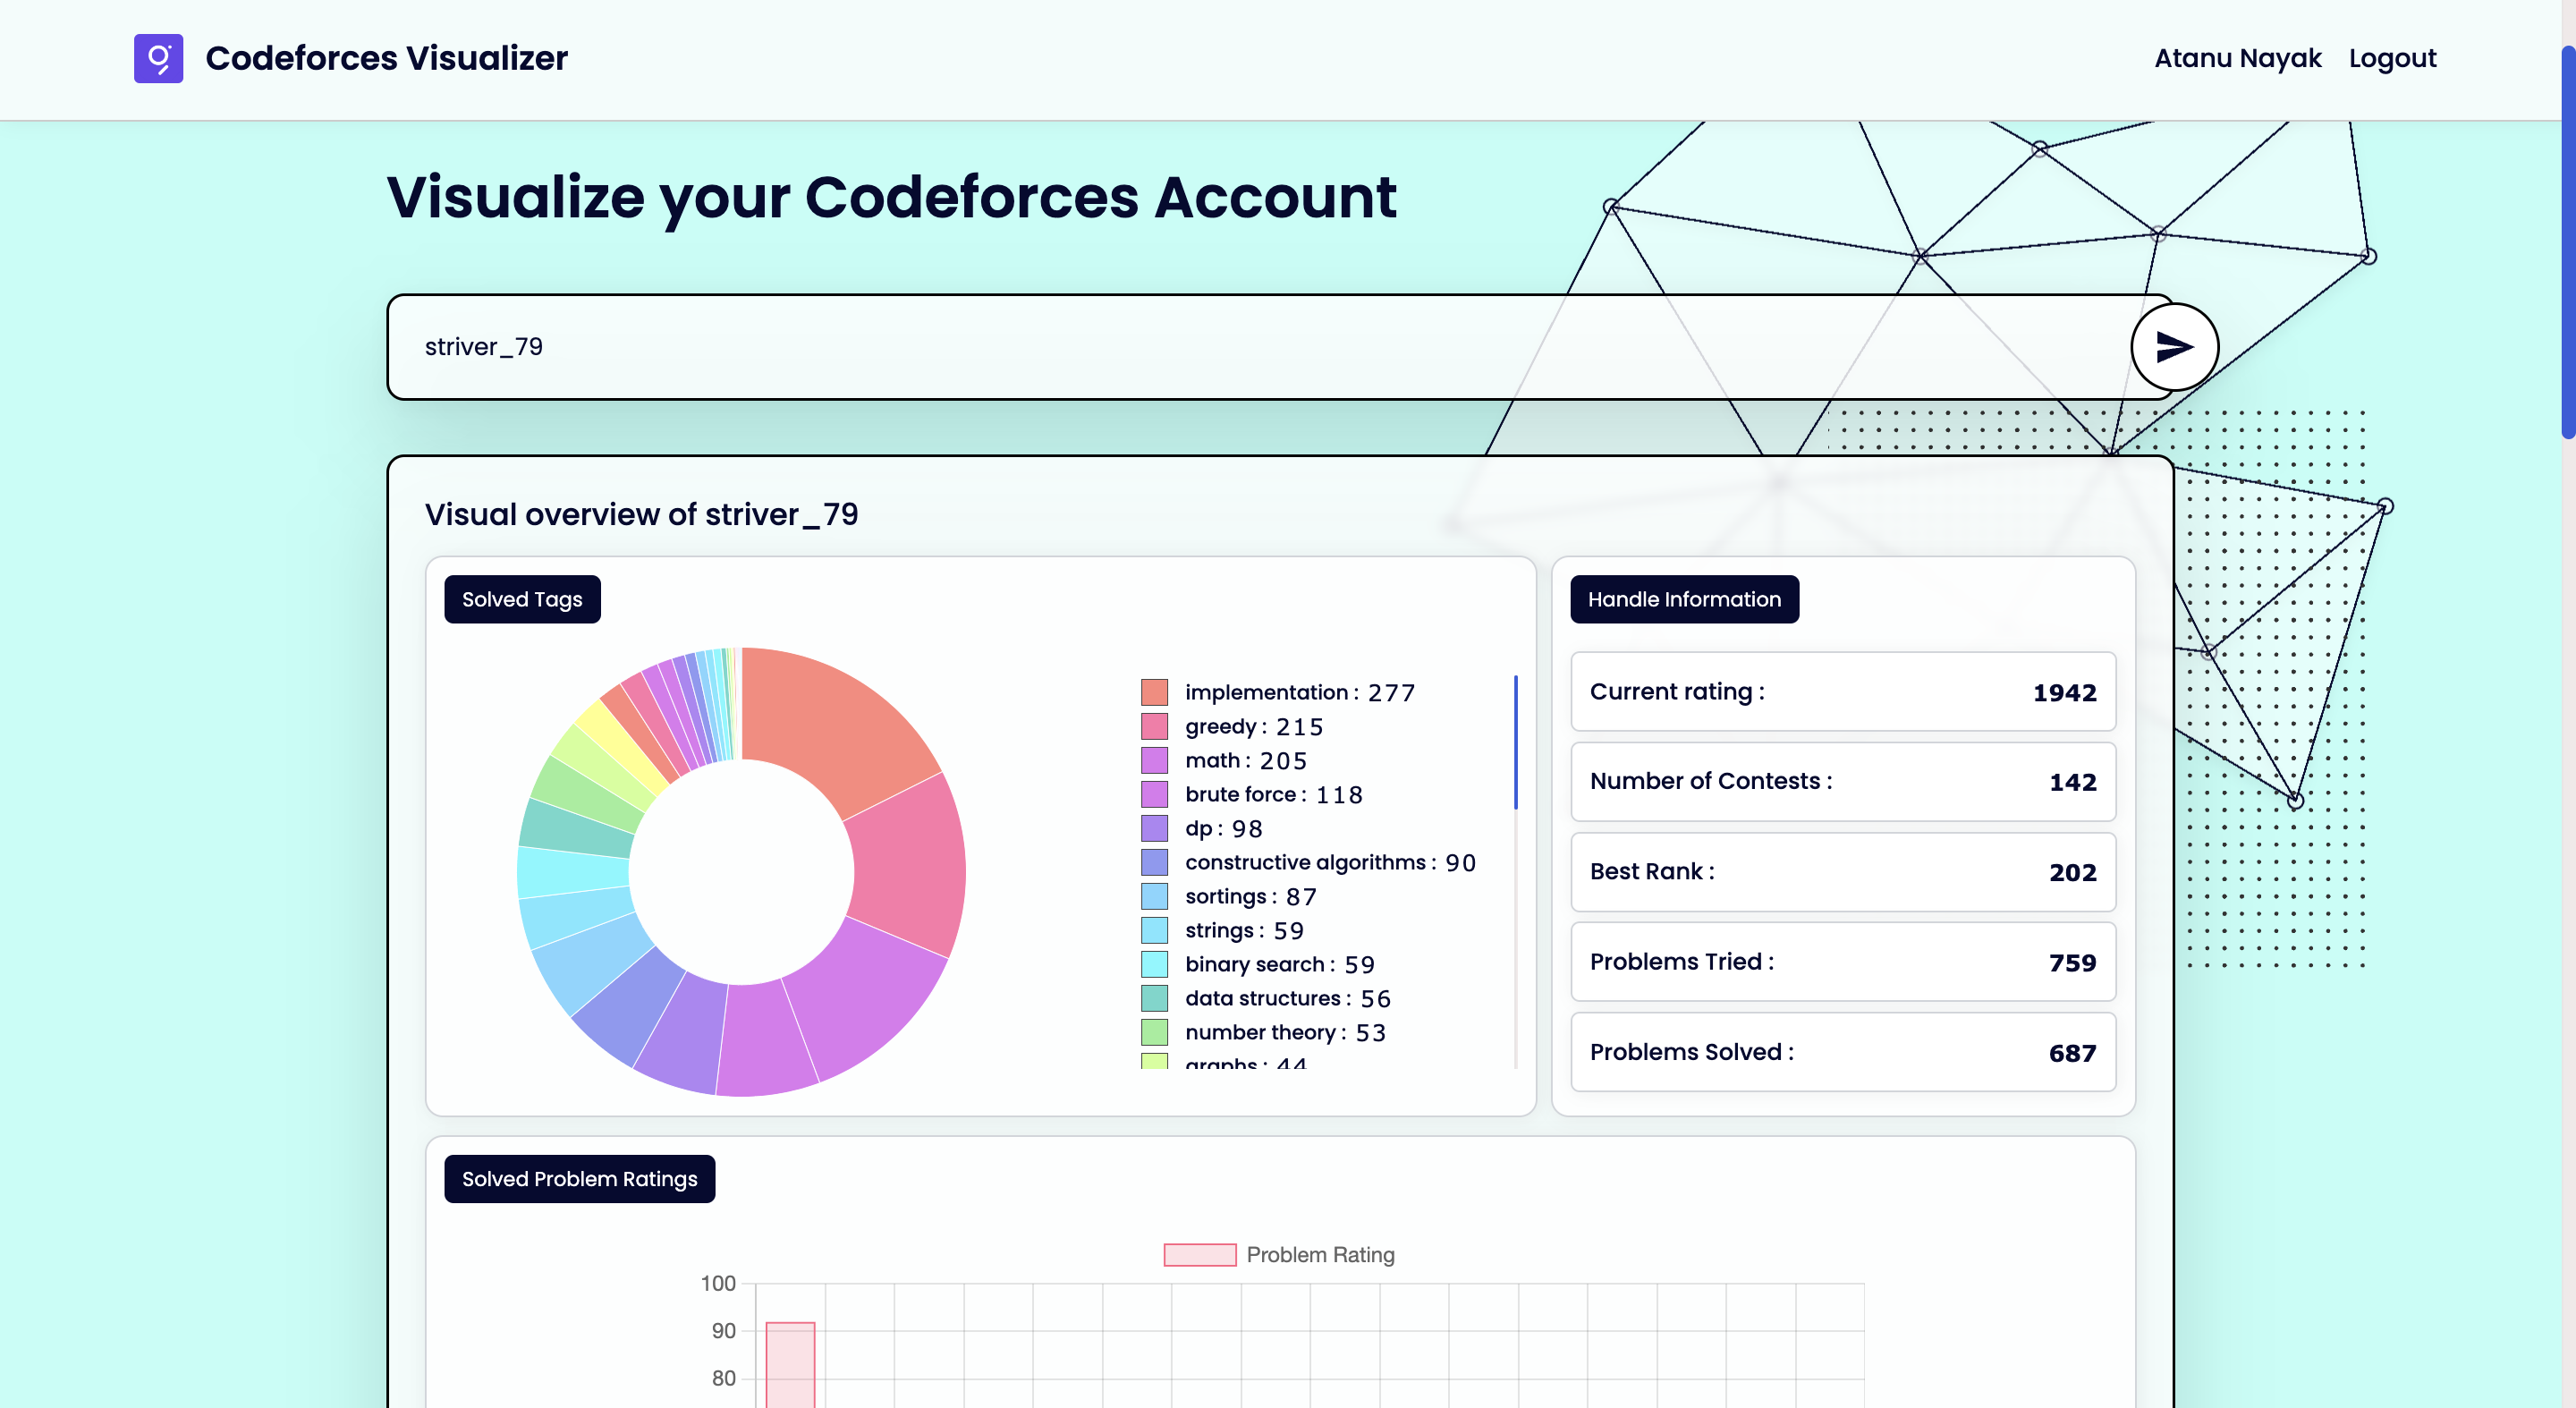
Task: Toggle the number theory legend swatch
Action: [x=1154, y=1032]
